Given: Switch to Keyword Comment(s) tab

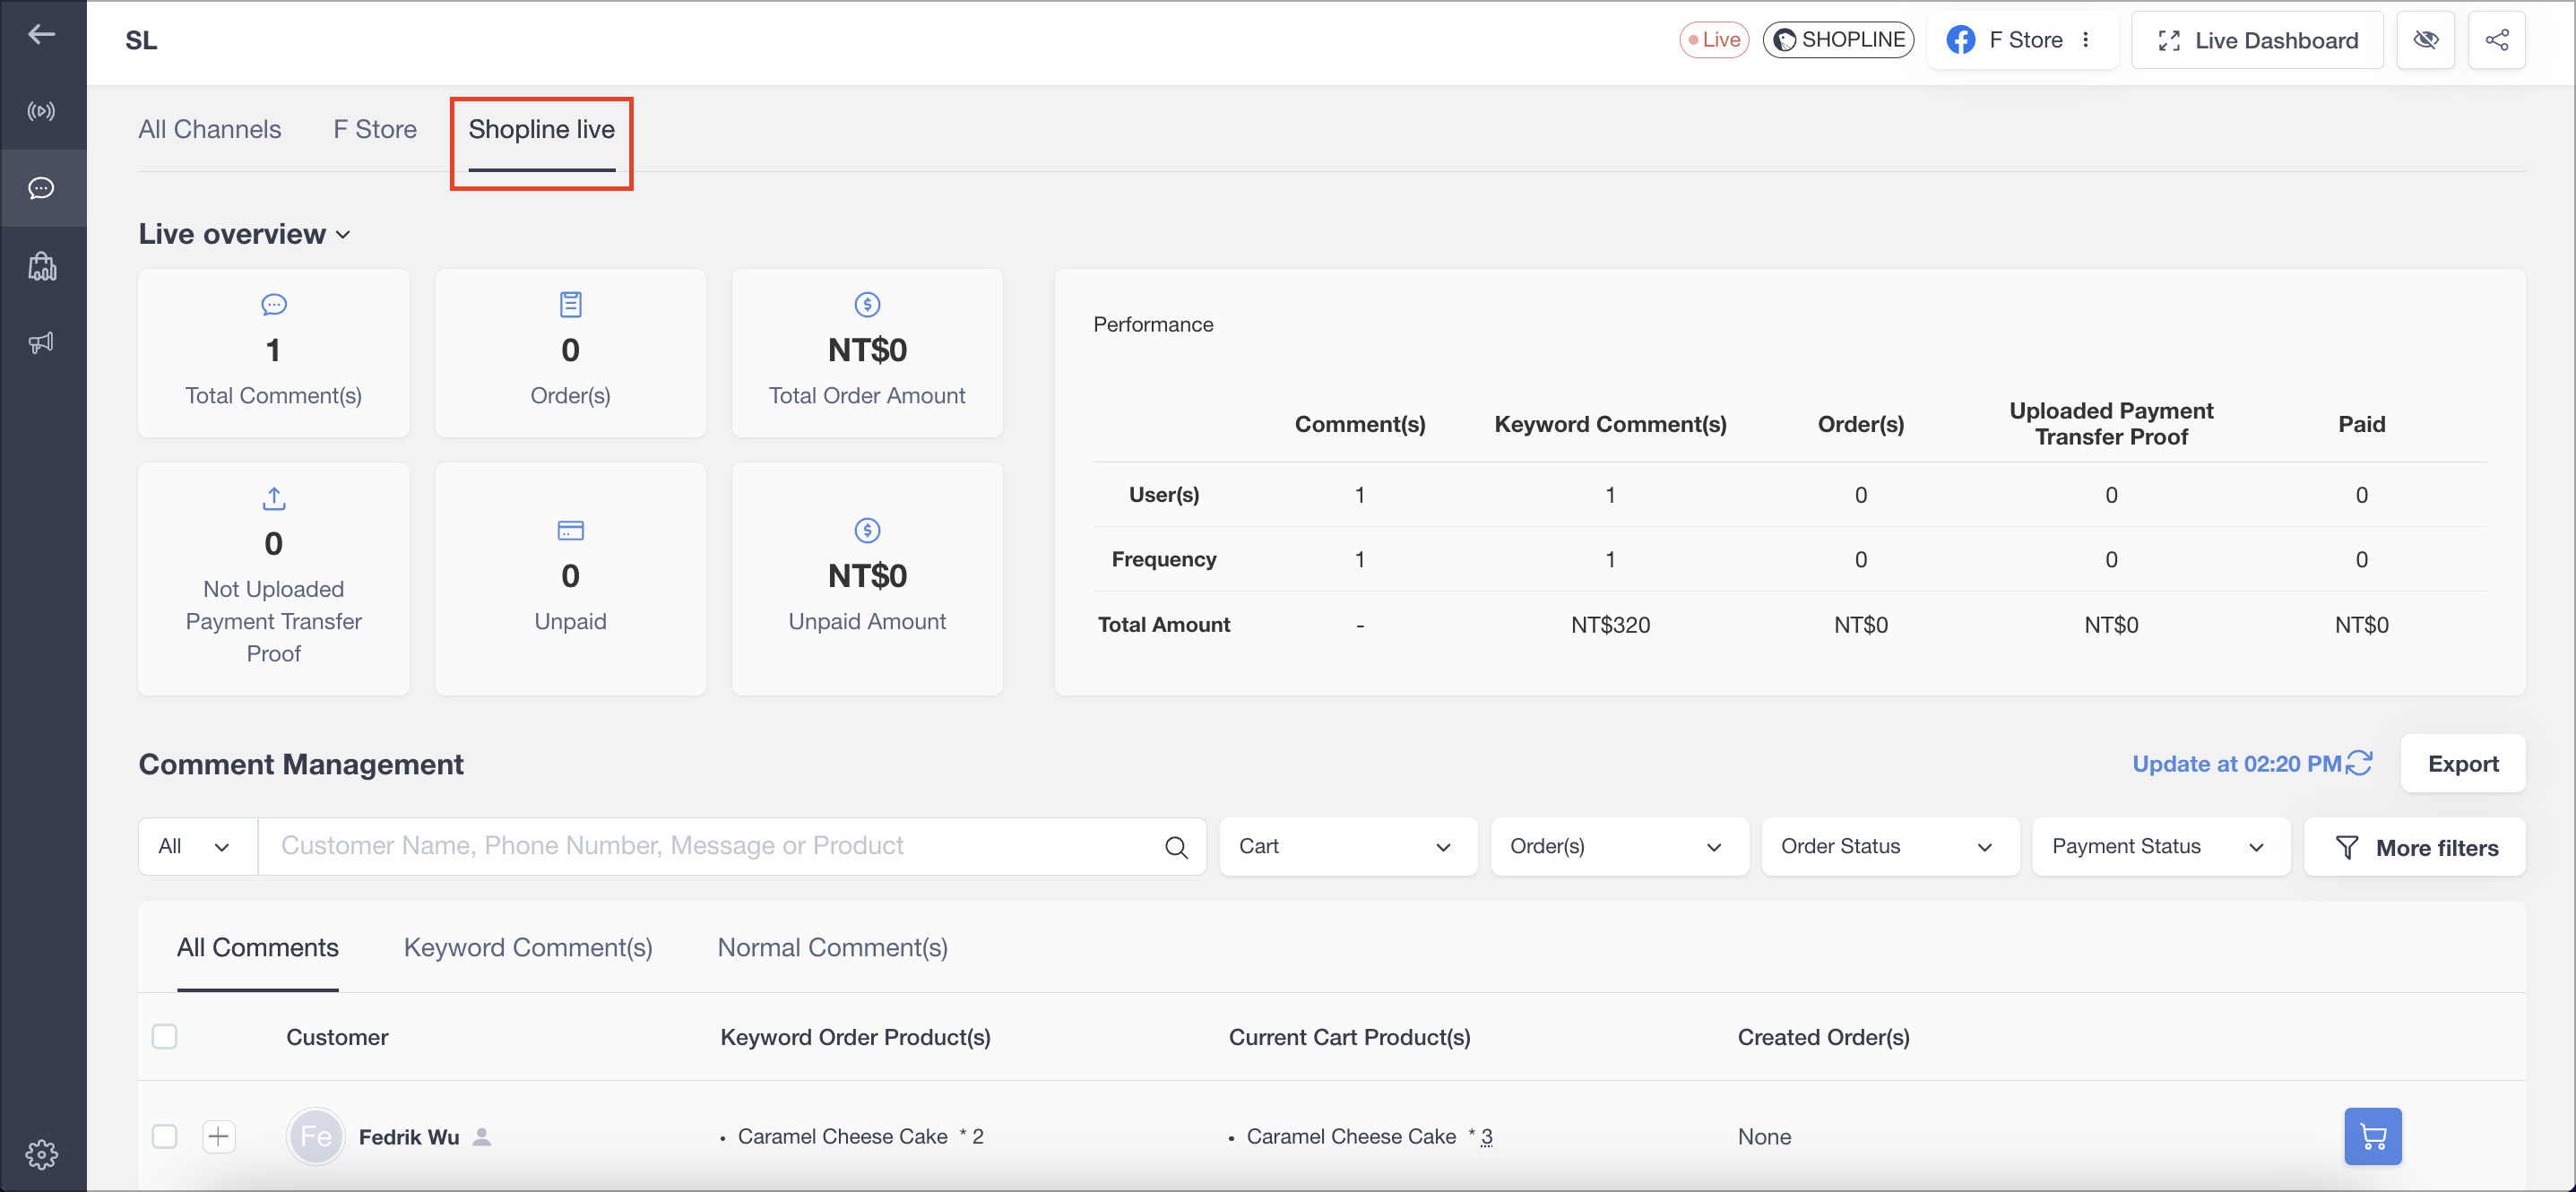Looking at the screenshot, I should [527, 948].
